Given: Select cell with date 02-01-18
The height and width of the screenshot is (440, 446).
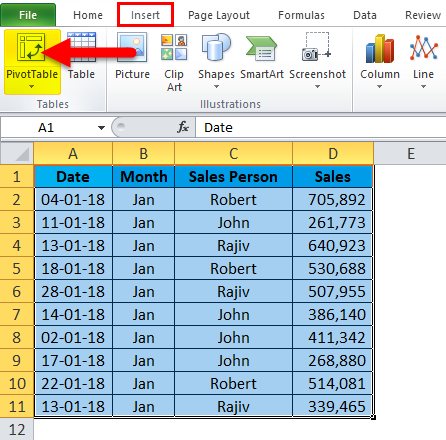Looking at the screenshot, I should pos(73,337).
